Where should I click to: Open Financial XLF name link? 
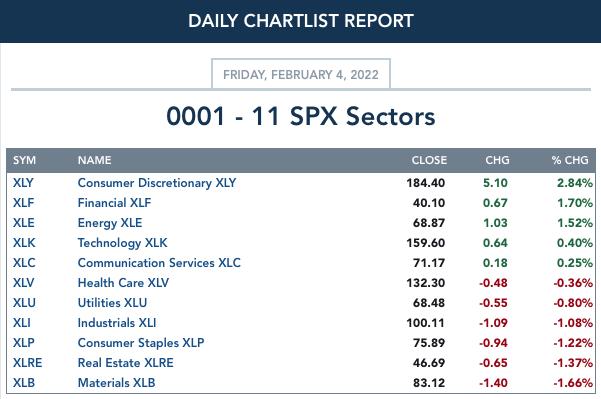tap(114, 203)
